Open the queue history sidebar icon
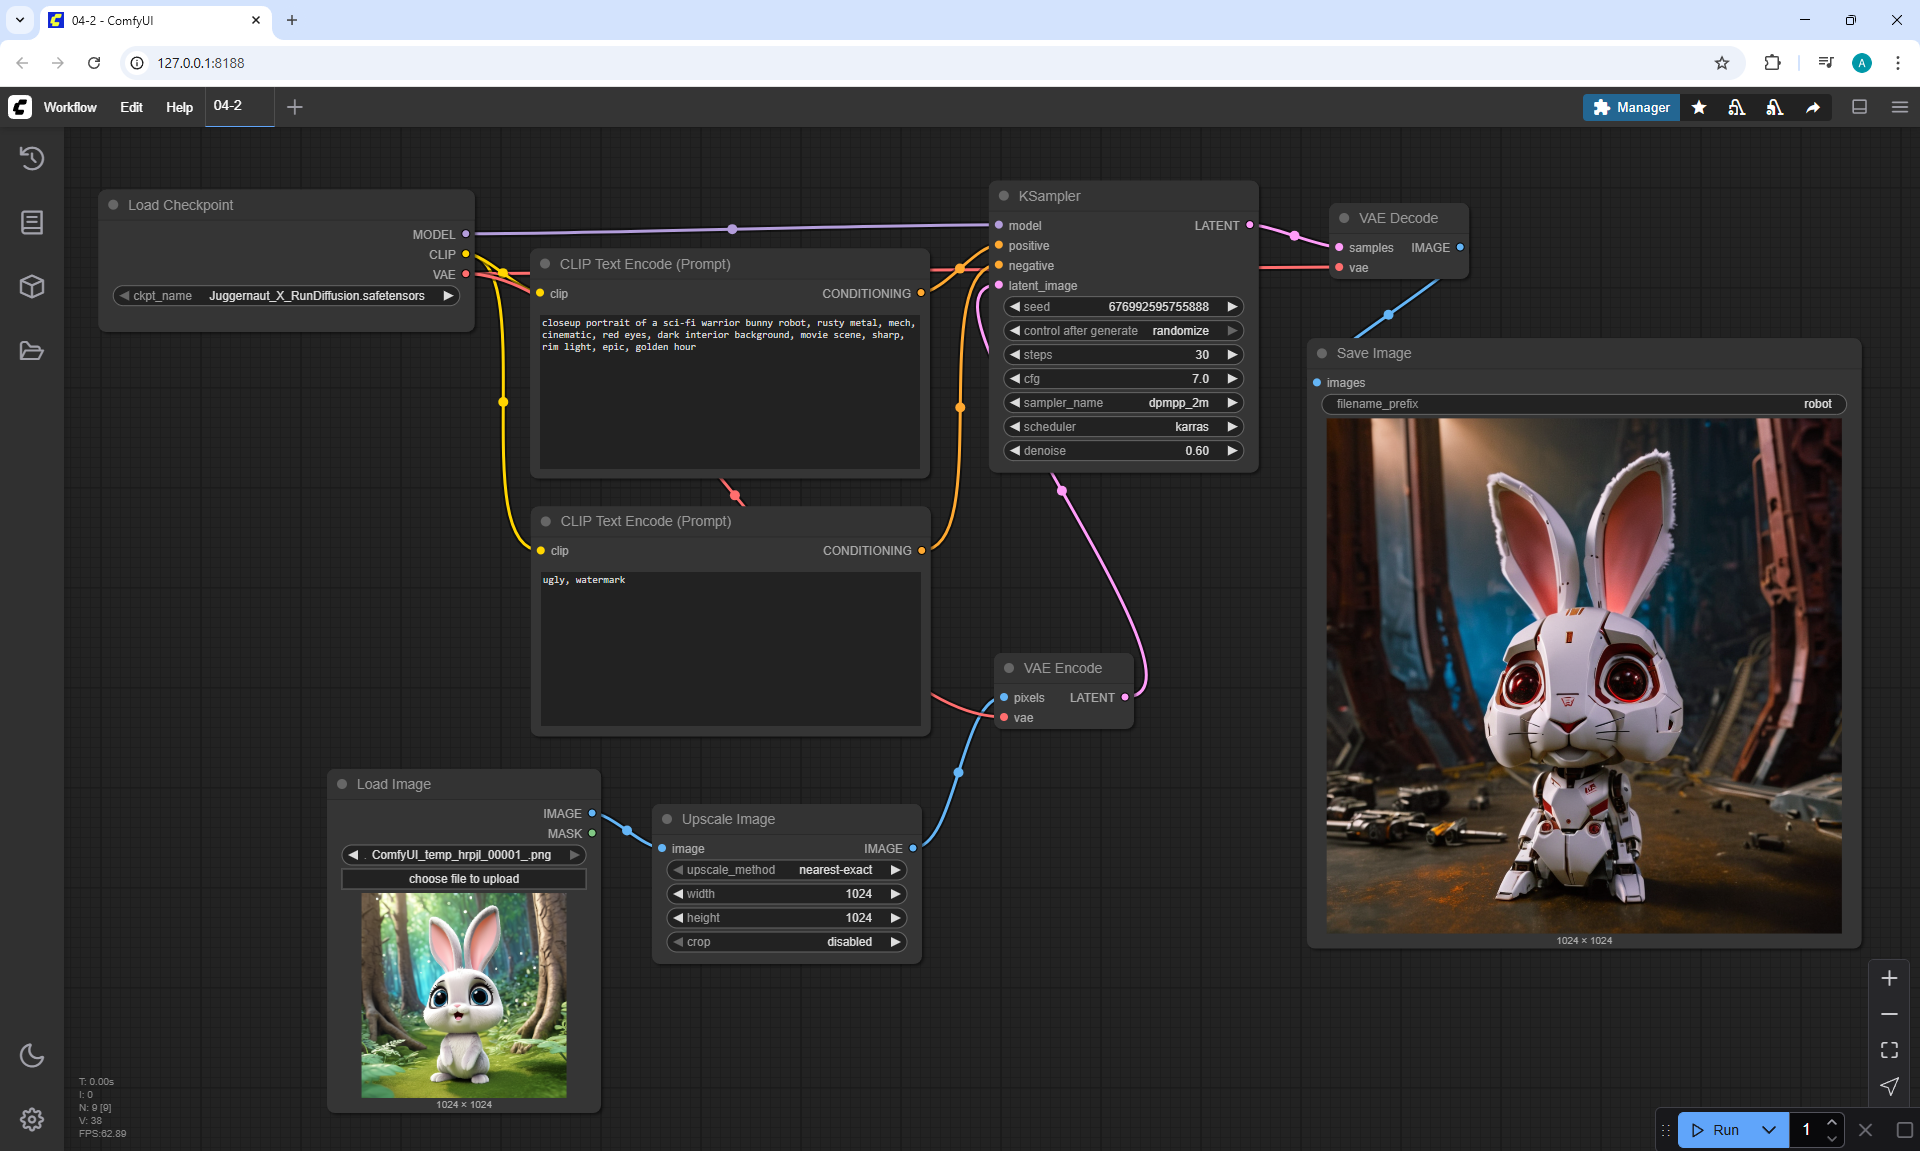 point(32,158)
